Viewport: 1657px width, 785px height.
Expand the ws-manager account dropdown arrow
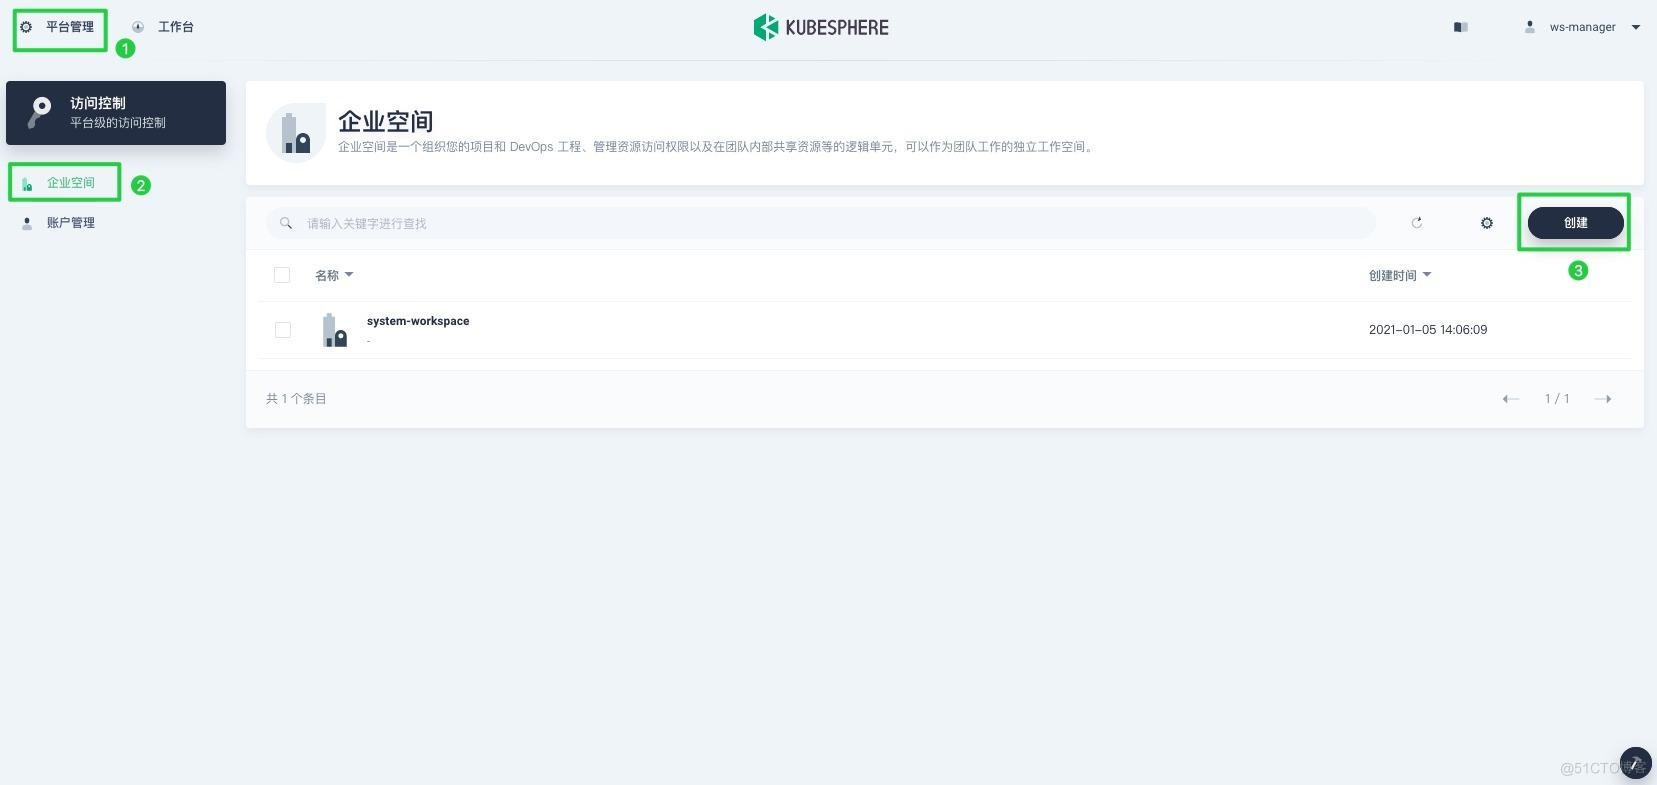pyautogui.click(x=1636, y=27)
